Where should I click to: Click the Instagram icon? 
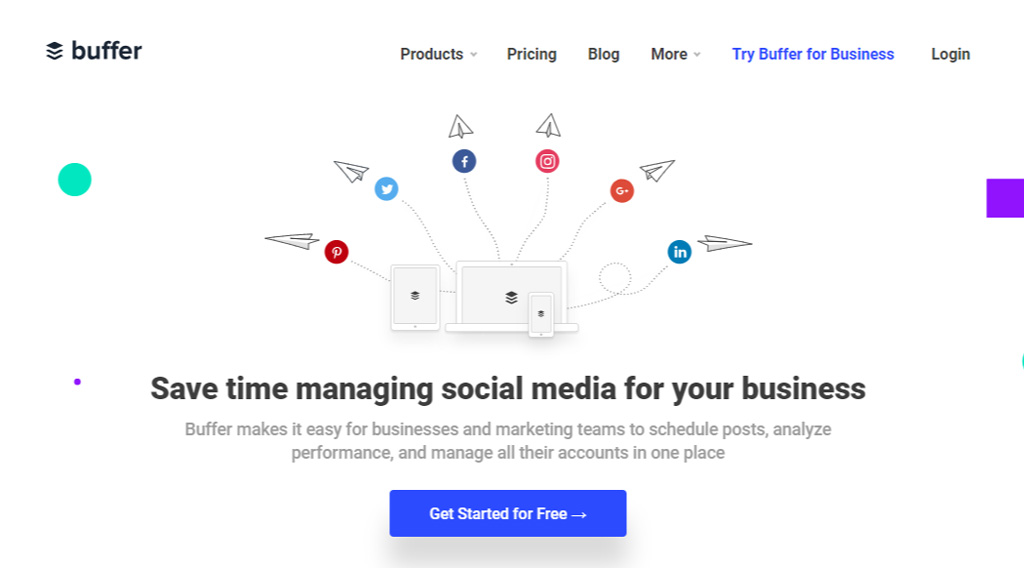547,161
